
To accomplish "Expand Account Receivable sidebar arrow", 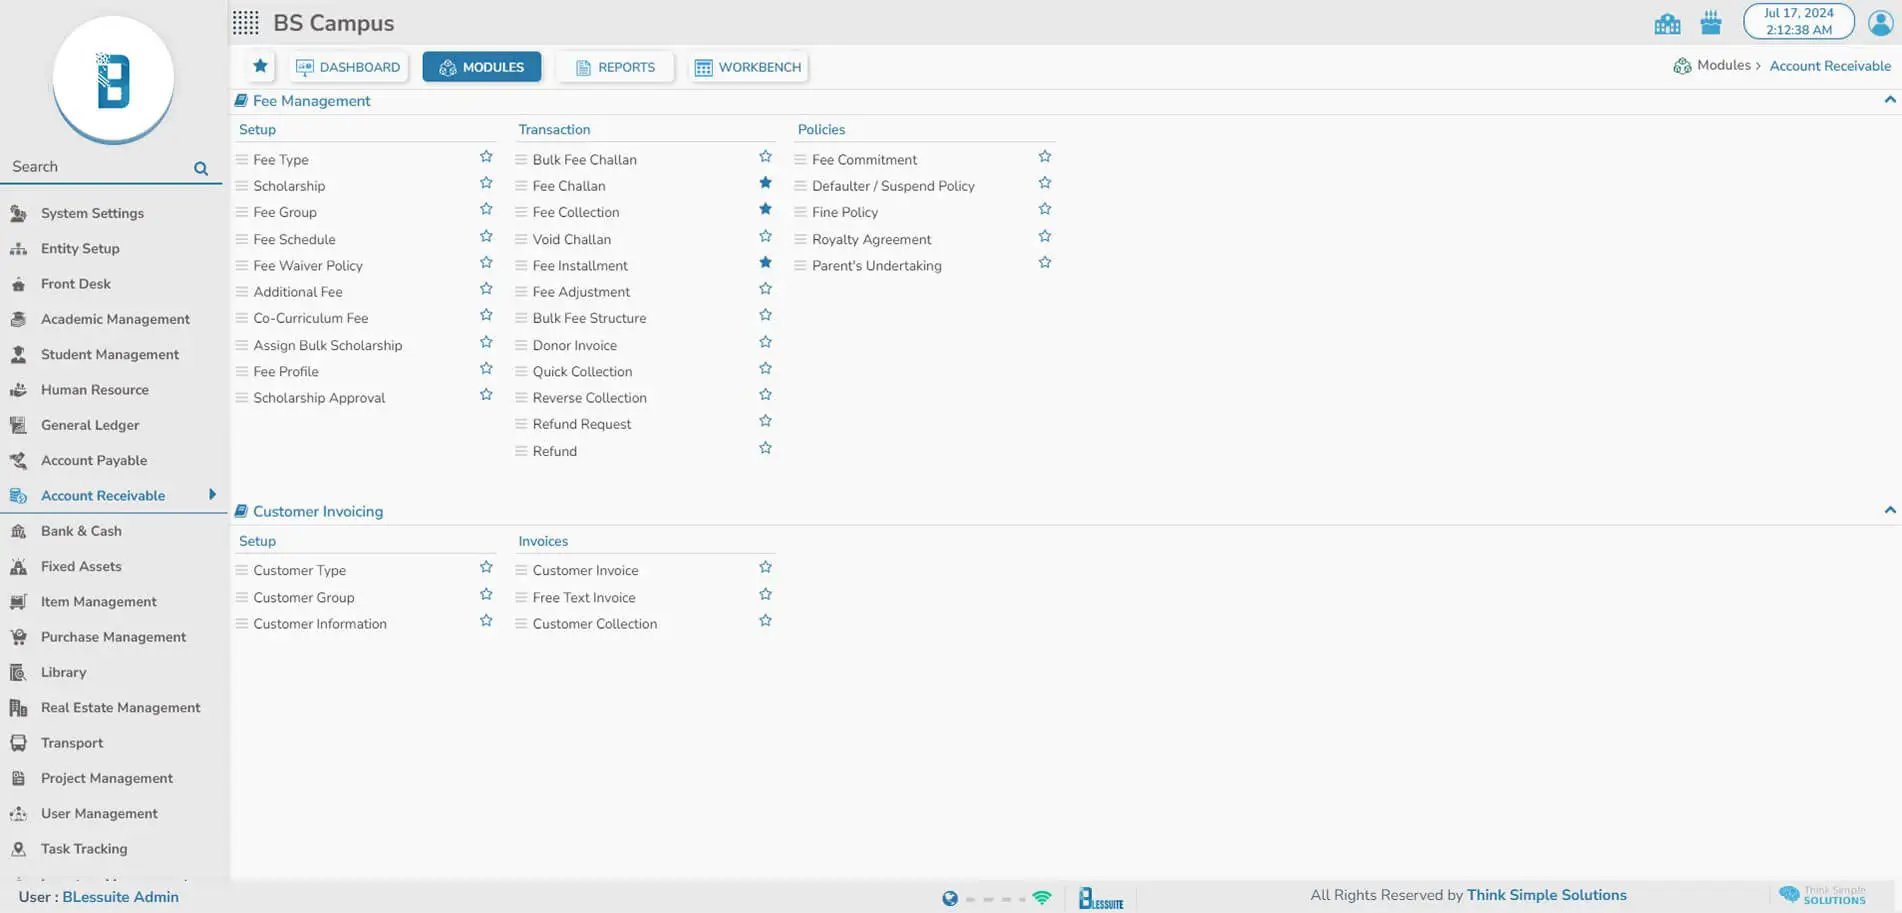I will [212, 495].
